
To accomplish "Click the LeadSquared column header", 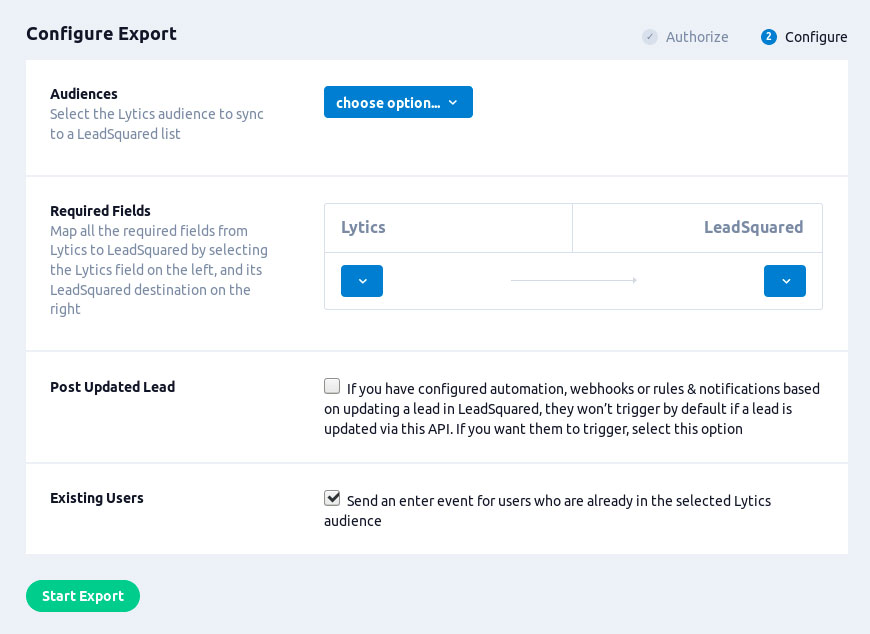I will (x=753, y=227).
